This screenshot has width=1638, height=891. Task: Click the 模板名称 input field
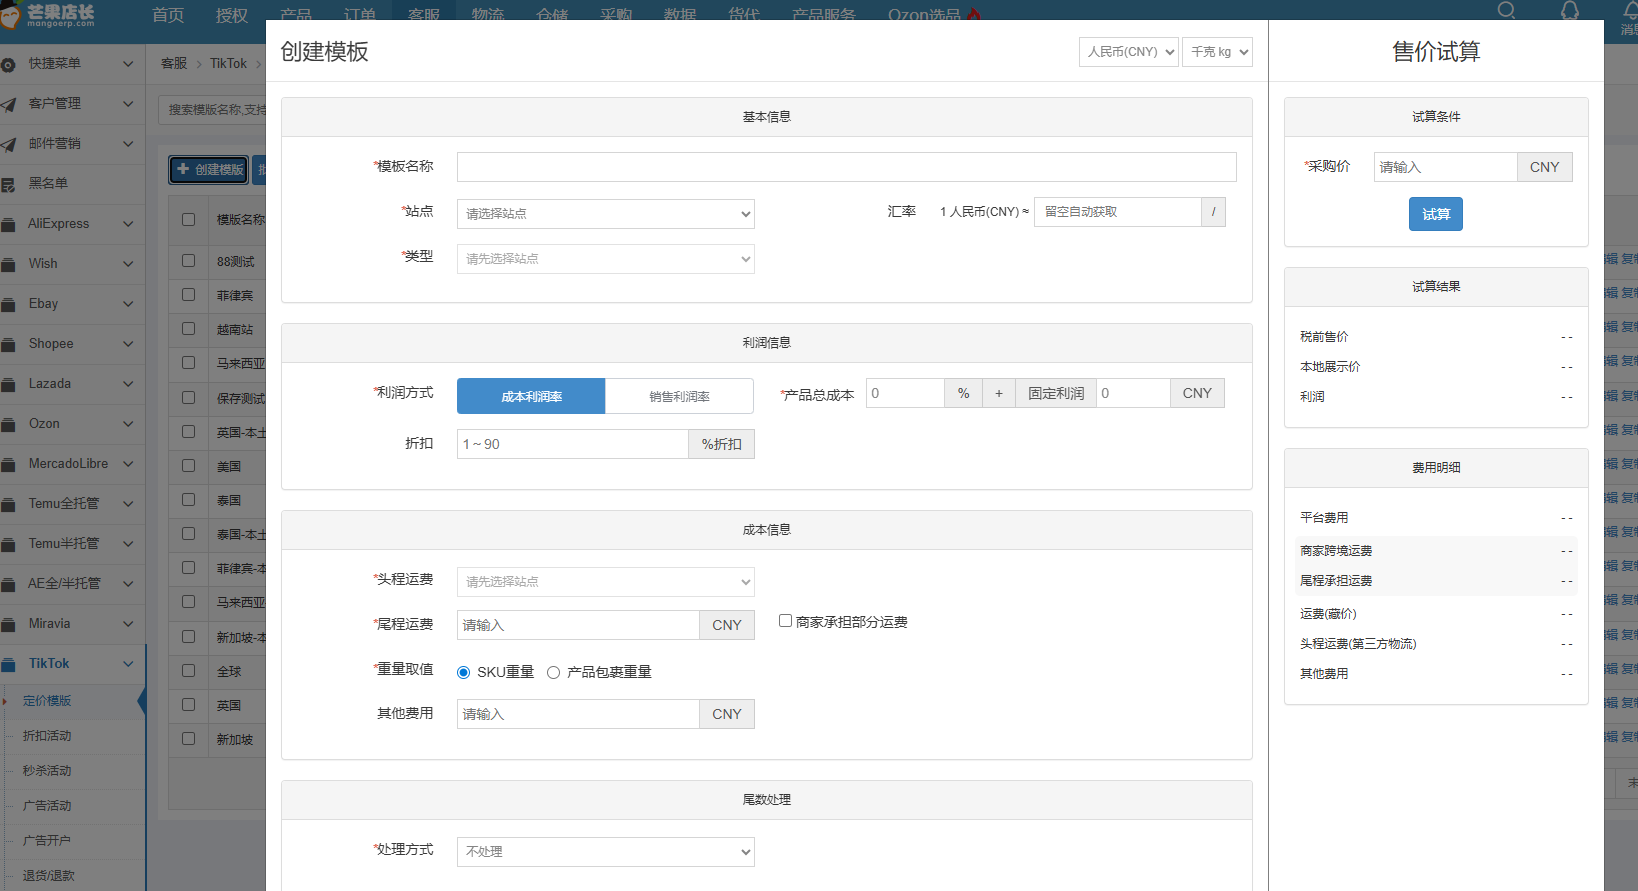point(846,167)
